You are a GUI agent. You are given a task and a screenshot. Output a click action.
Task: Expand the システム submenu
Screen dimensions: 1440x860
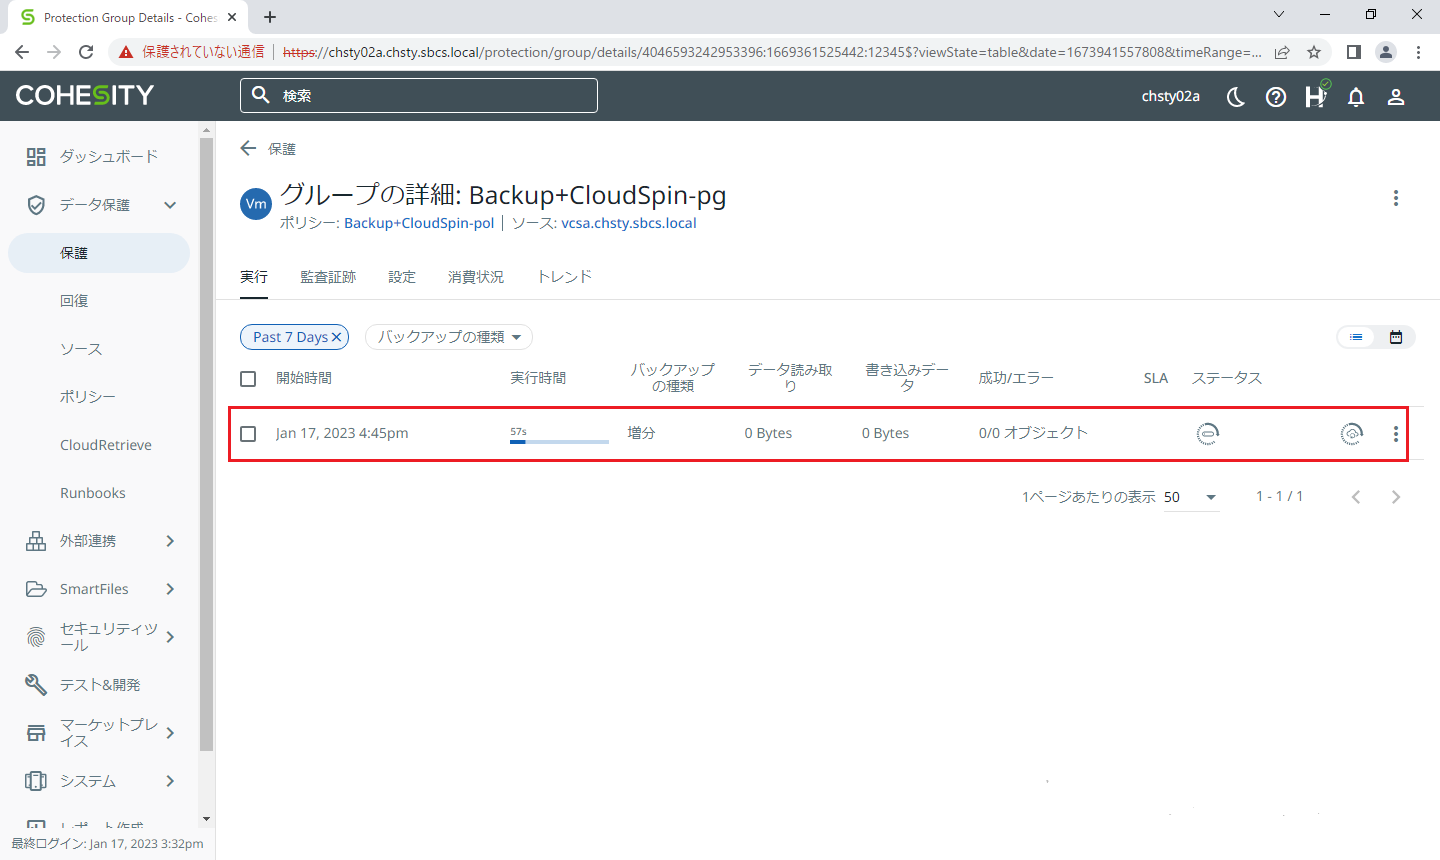click(170, 781)
